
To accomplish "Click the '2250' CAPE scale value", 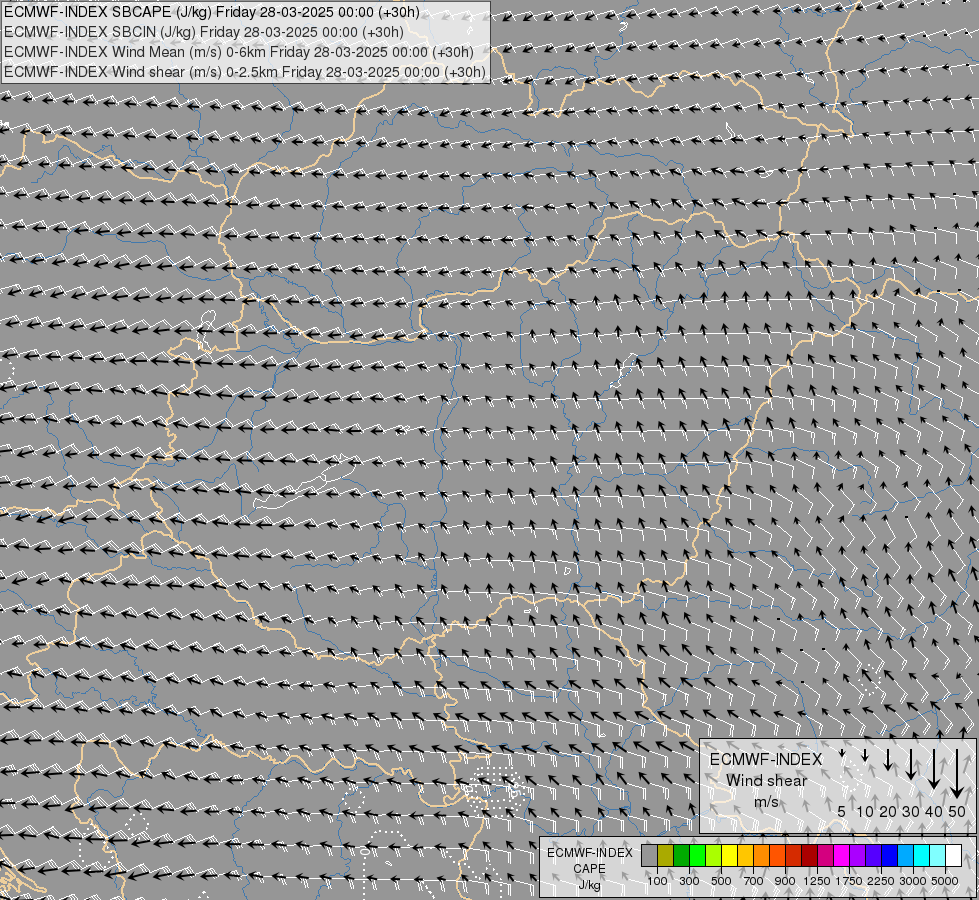I will pos(881,881).
